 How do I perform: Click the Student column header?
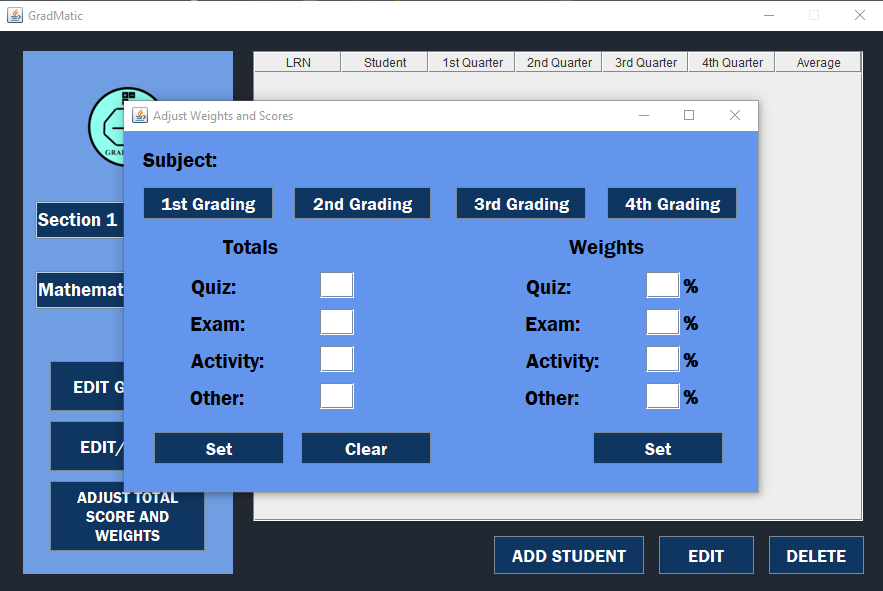pos(384,61)
